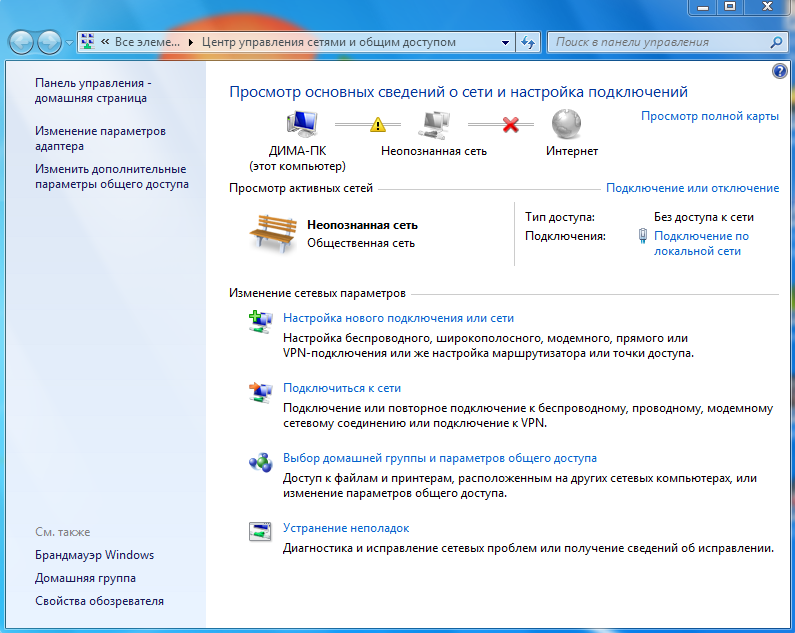Open Настройка нового подключения или сети
This screenshot has width=795, height=633.
pos(398,318)
